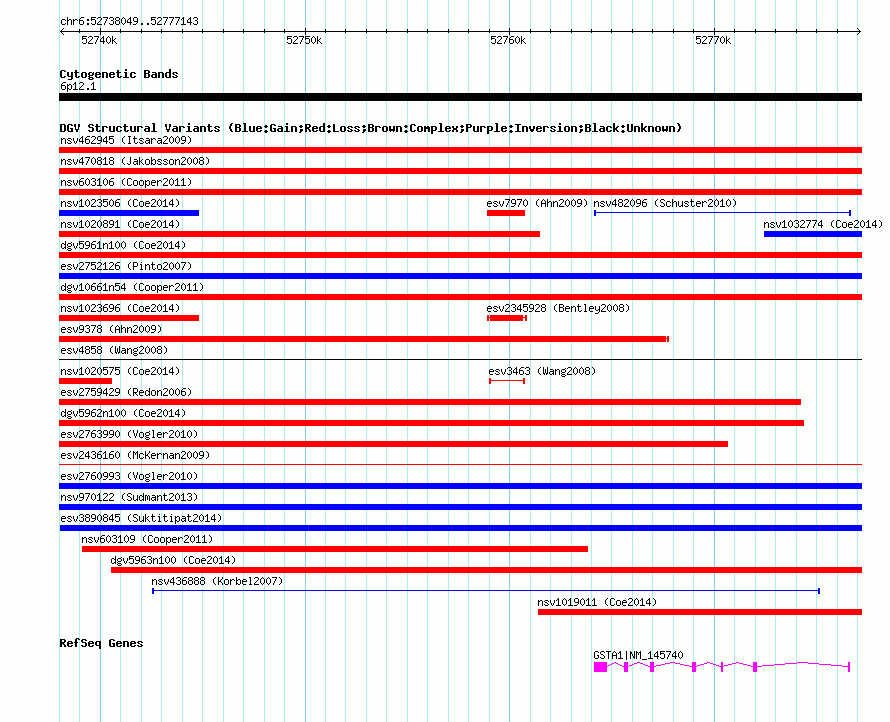Click the nsv1020575 (Coe2014) label
Screen dimensions: 890x722
[120, 371]
